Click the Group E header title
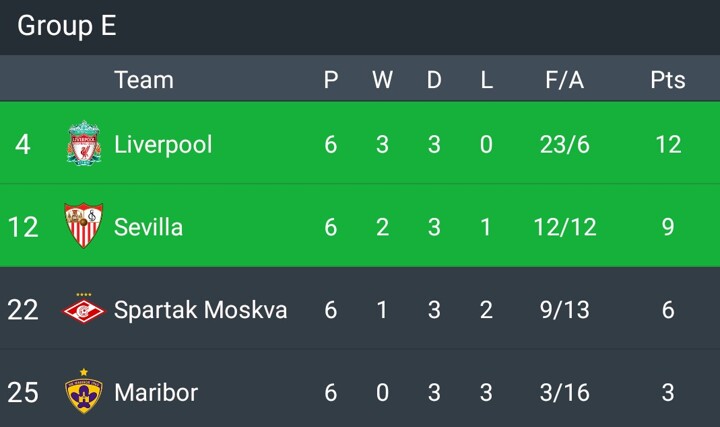Viewport: 720px width, 427px height. click(x=67, y=26)
